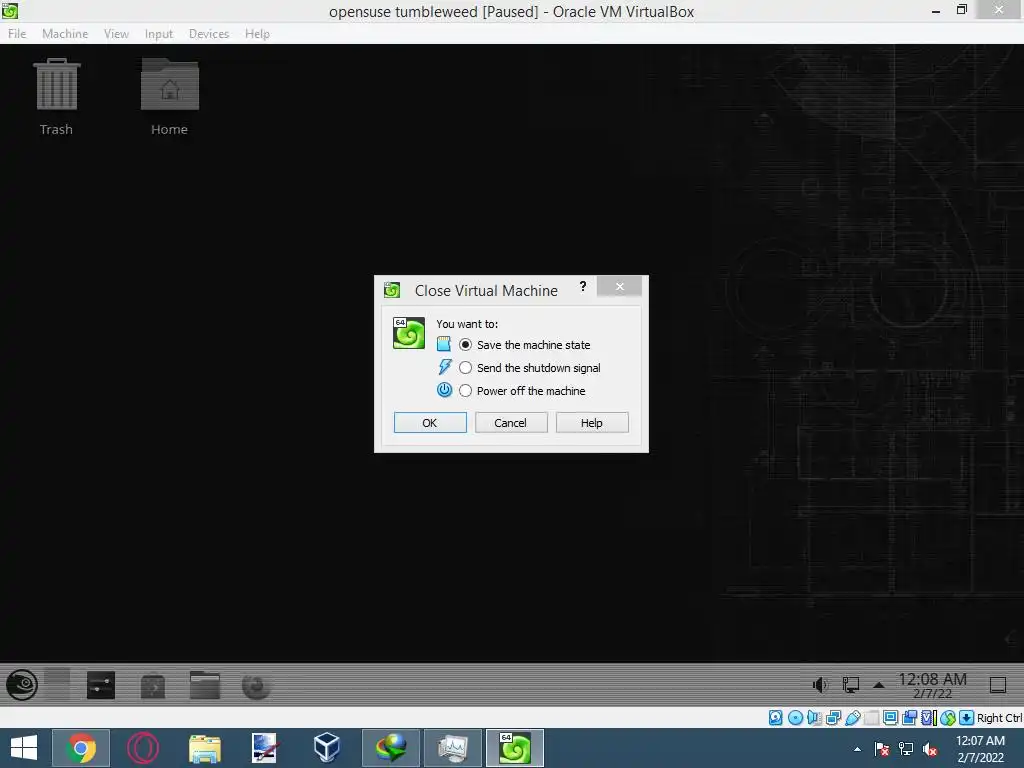Click the CPU virtualization status icon
The image size is (1024, 768).
928,718
